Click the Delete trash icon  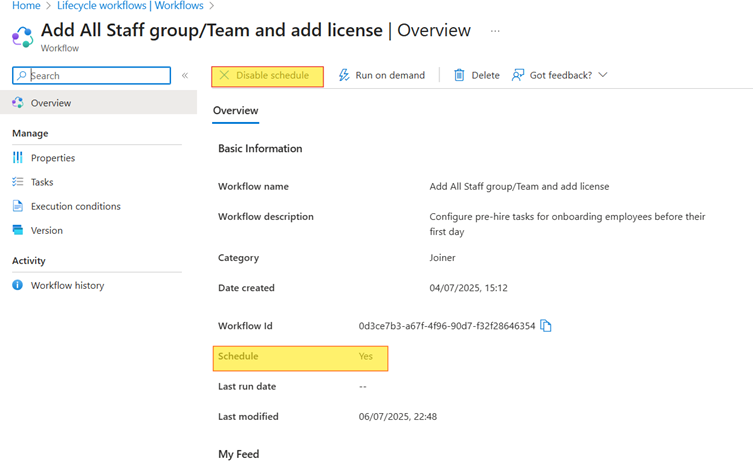pyautogui.click(x=459, y=75)
